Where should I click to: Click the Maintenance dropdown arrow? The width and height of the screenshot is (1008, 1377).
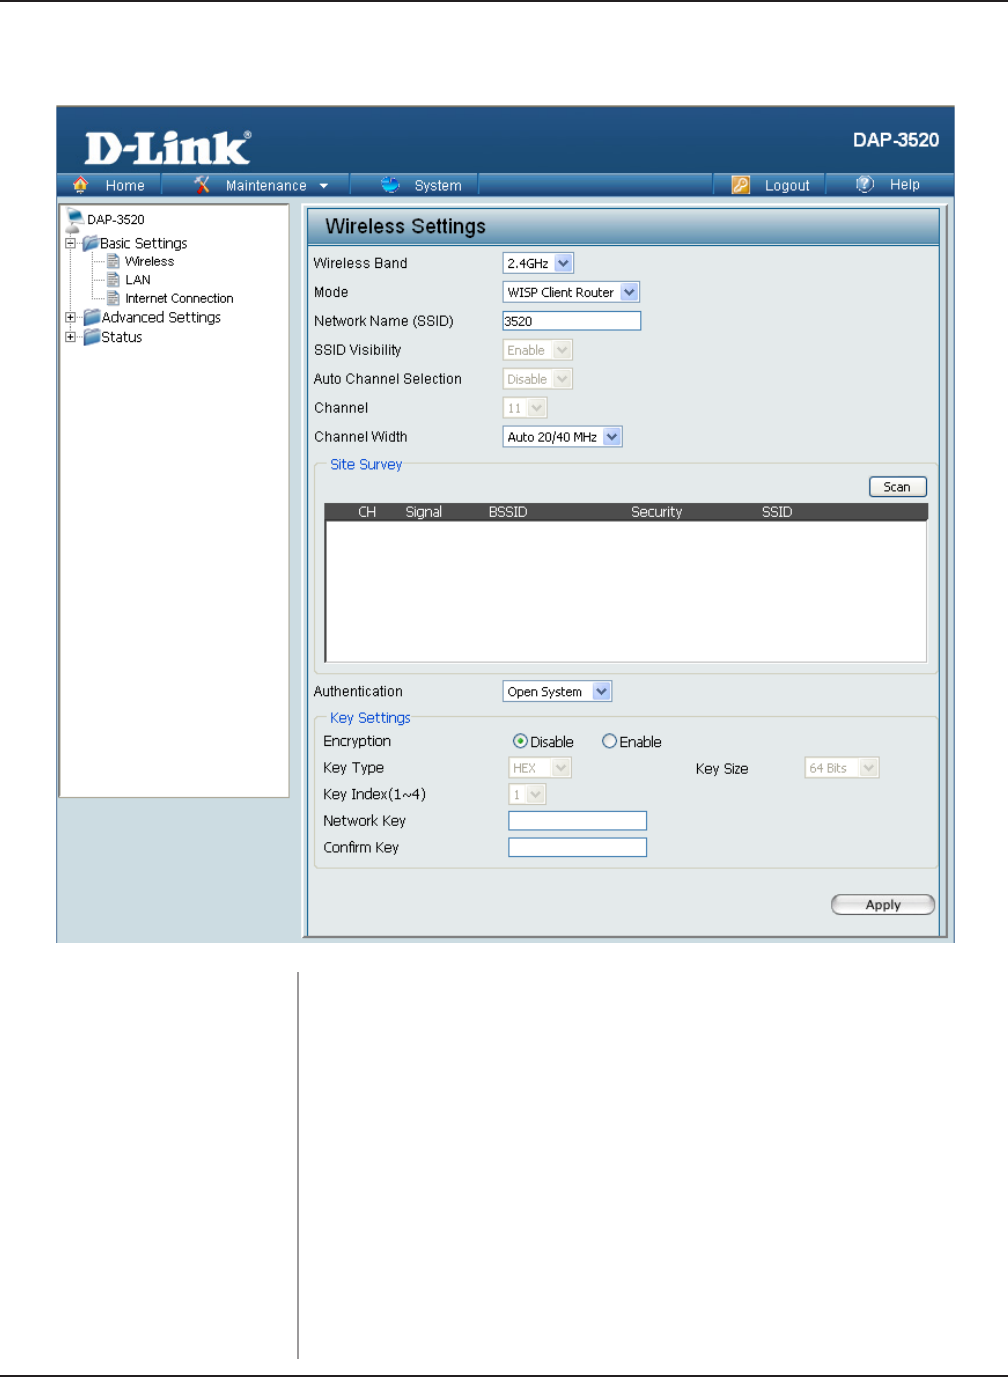(x=324, y=186)
